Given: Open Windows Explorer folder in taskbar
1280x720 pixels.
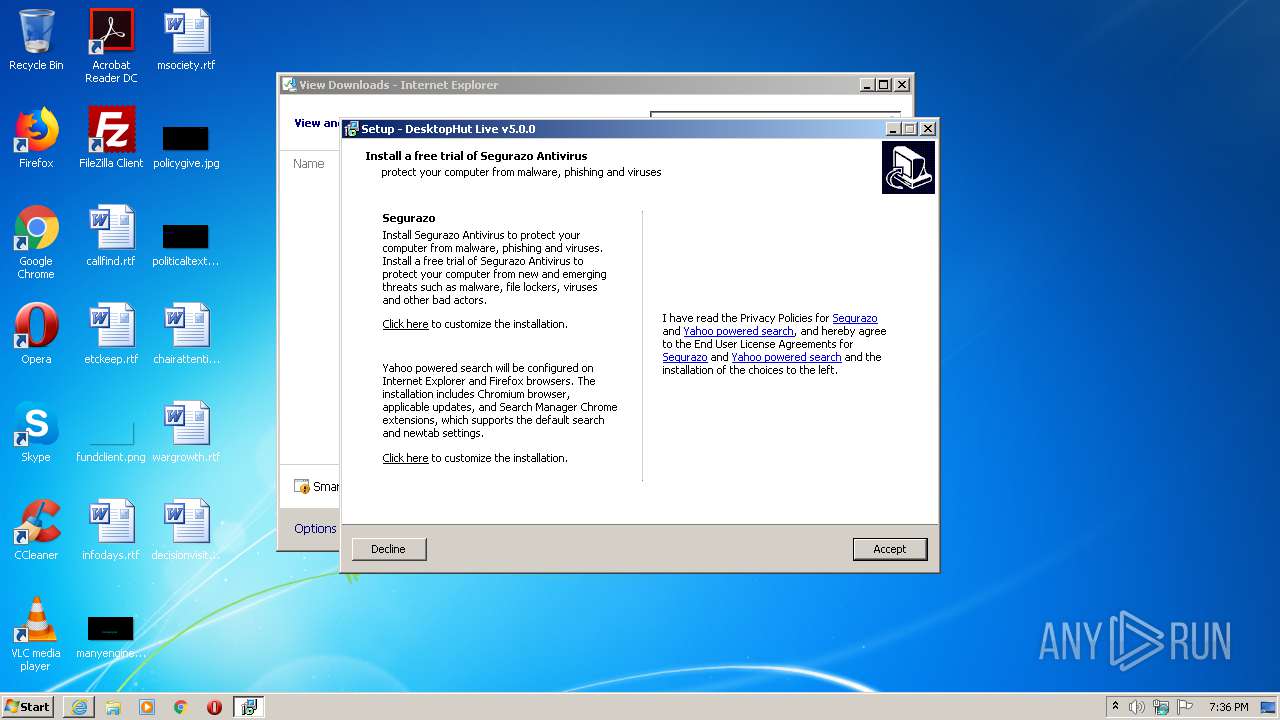Looking at the screenshot, I should [113, 707].
